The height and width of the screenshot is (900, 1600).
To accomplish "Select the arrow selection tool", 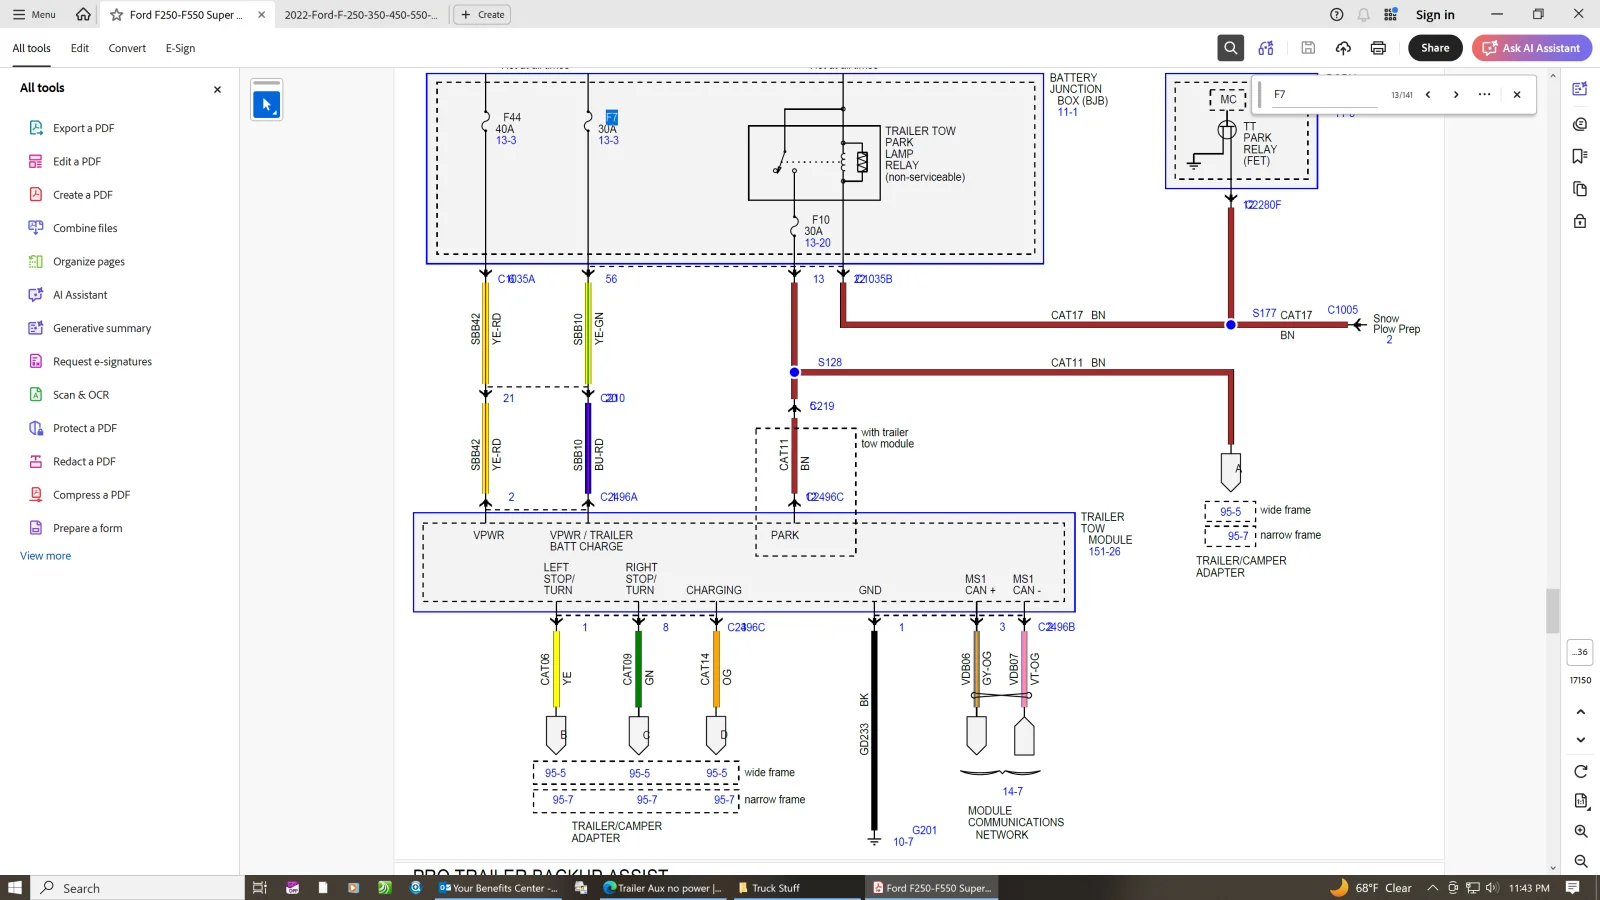I will pos(267,104).
